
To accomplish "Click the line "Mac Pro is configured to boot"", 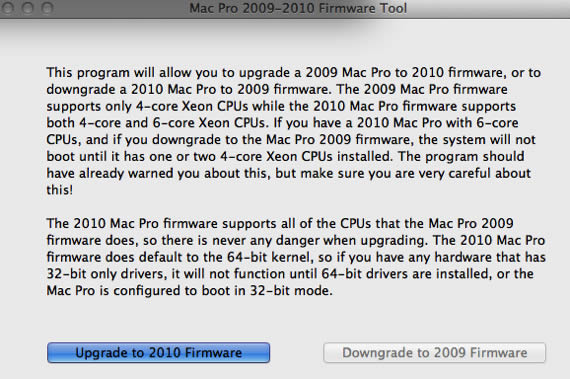I will 189,291.
